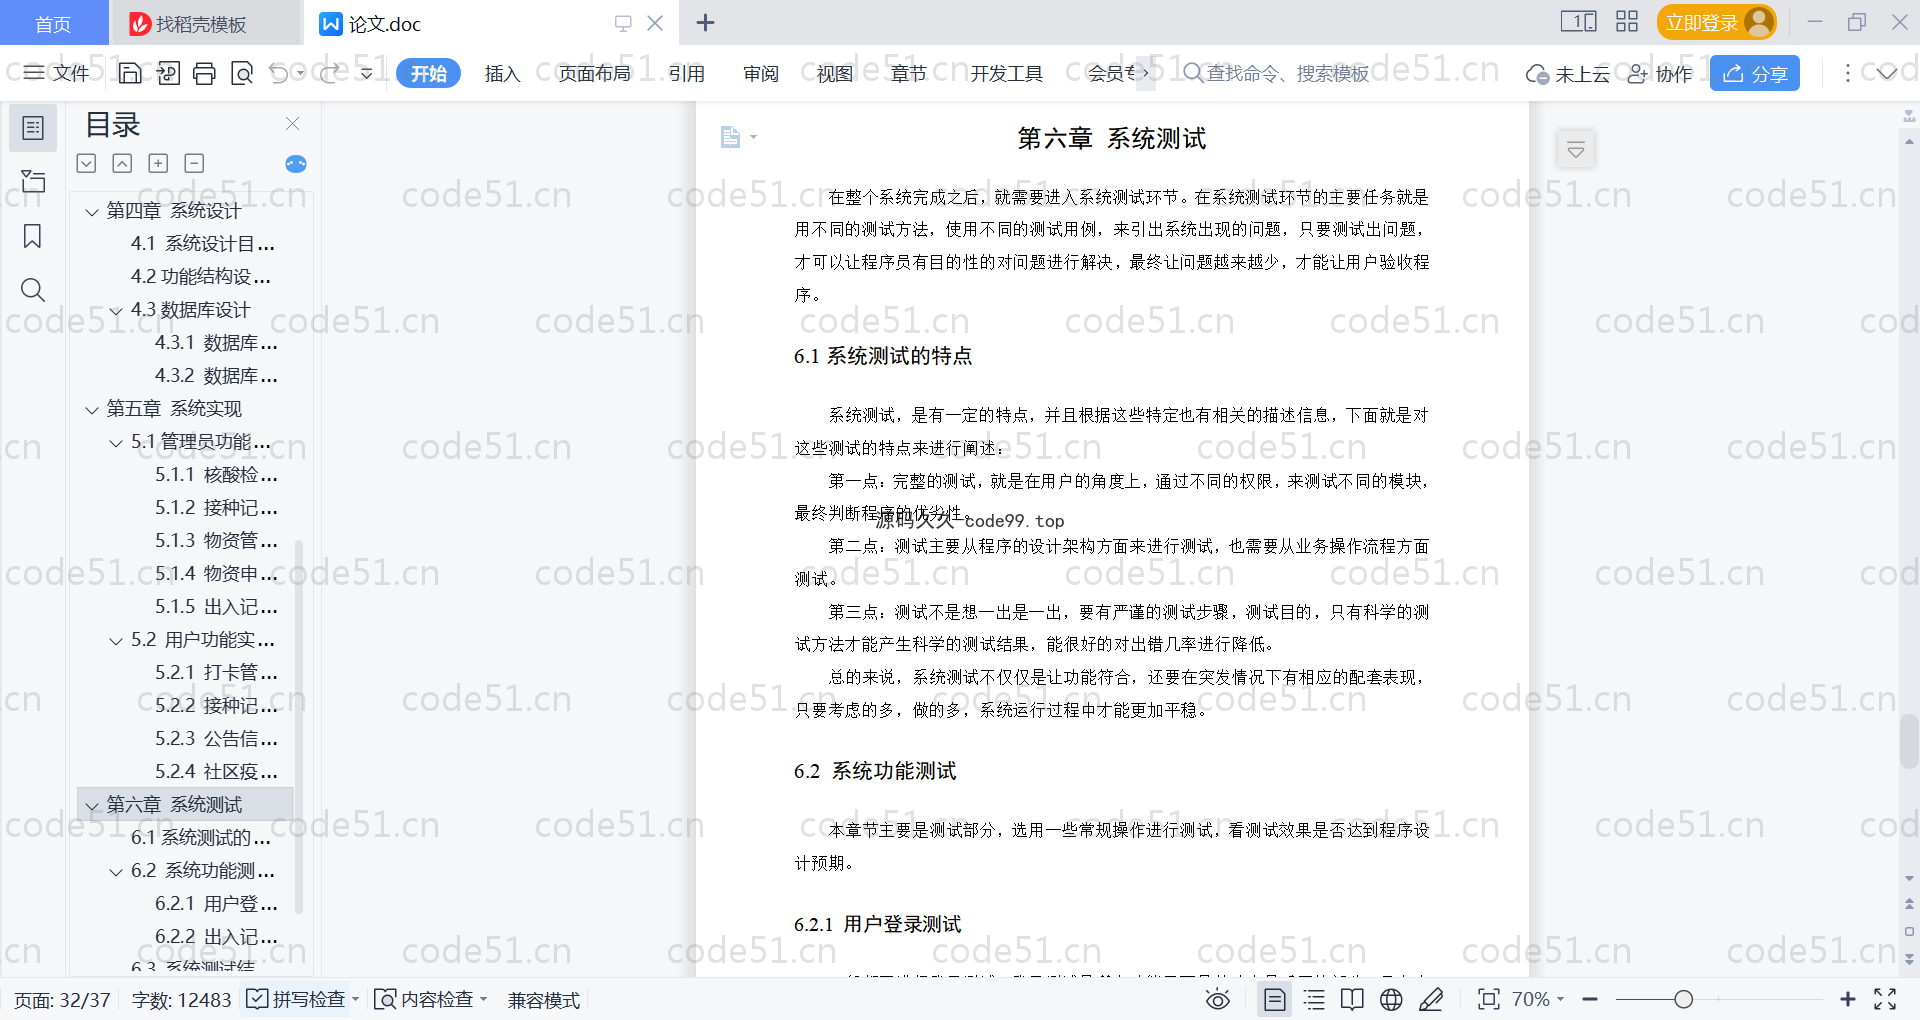Viewport: 1920px width, 1020px height.
Task: Click the Print icon in toolbar
Action: pos(204,73)
